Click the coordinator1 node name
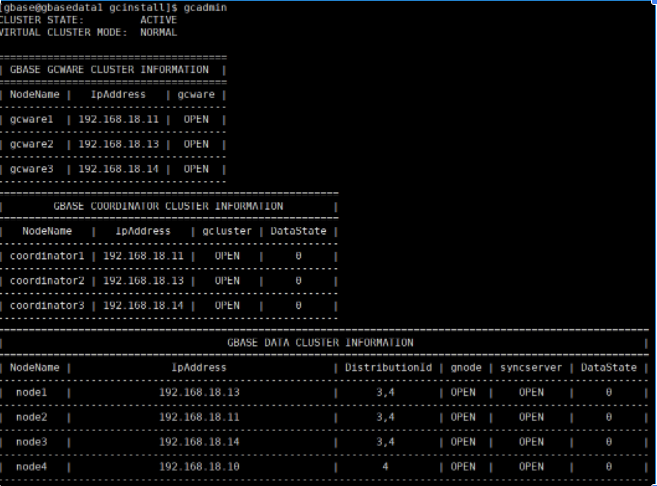Screen dimensions: 657x486 point(47,256)
